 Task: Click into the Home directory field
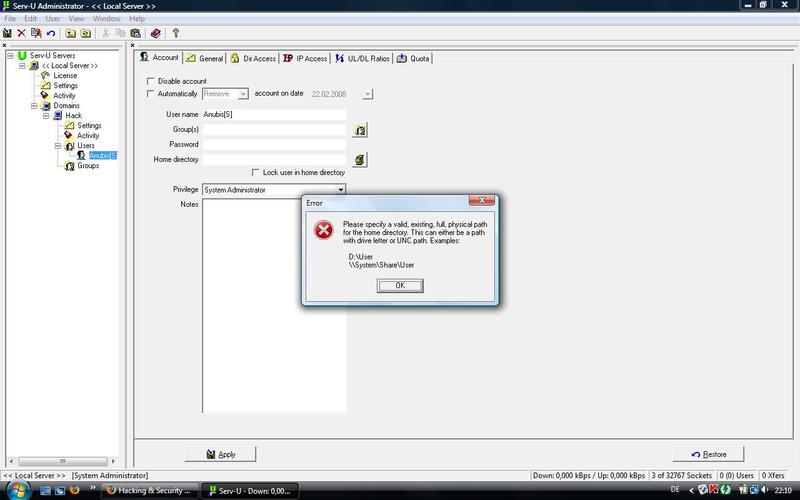pos(274,160)
